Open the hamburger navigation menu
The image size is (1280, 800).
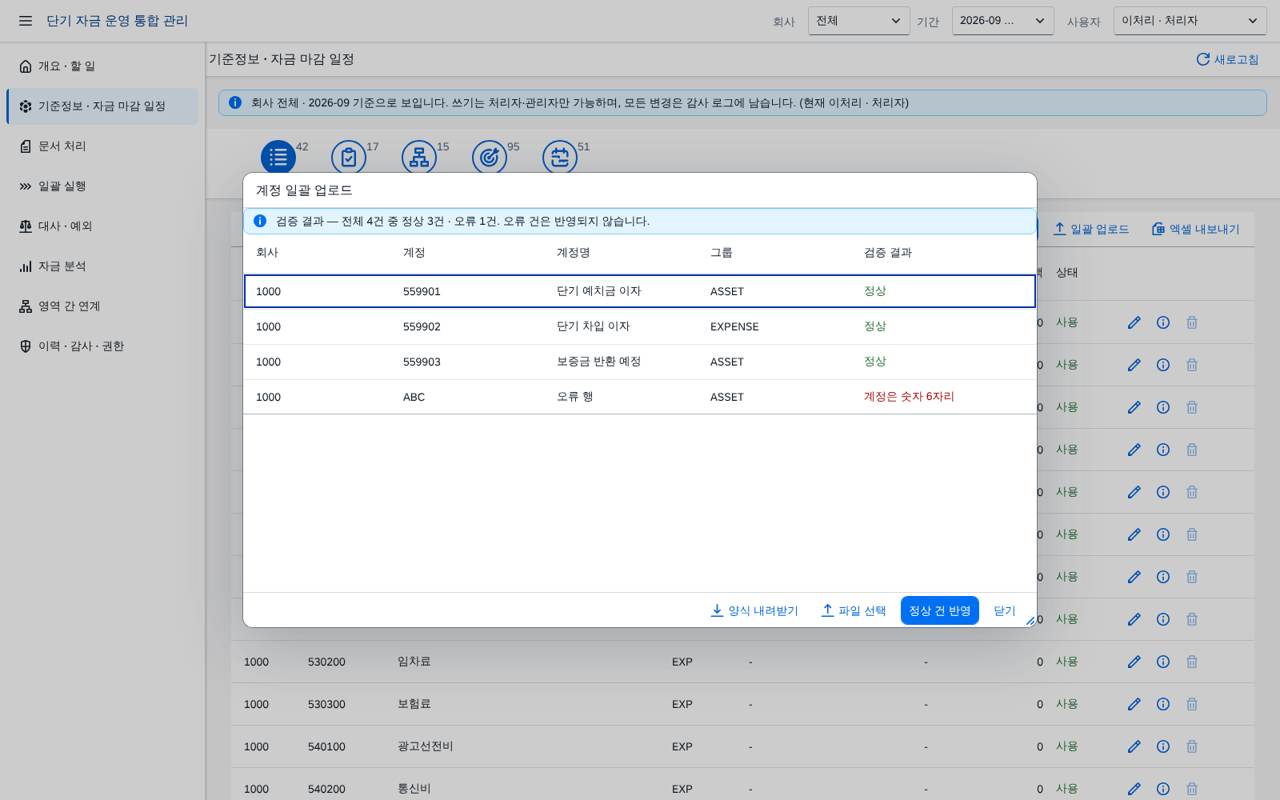pyautogui.click(x=26, y=21)
